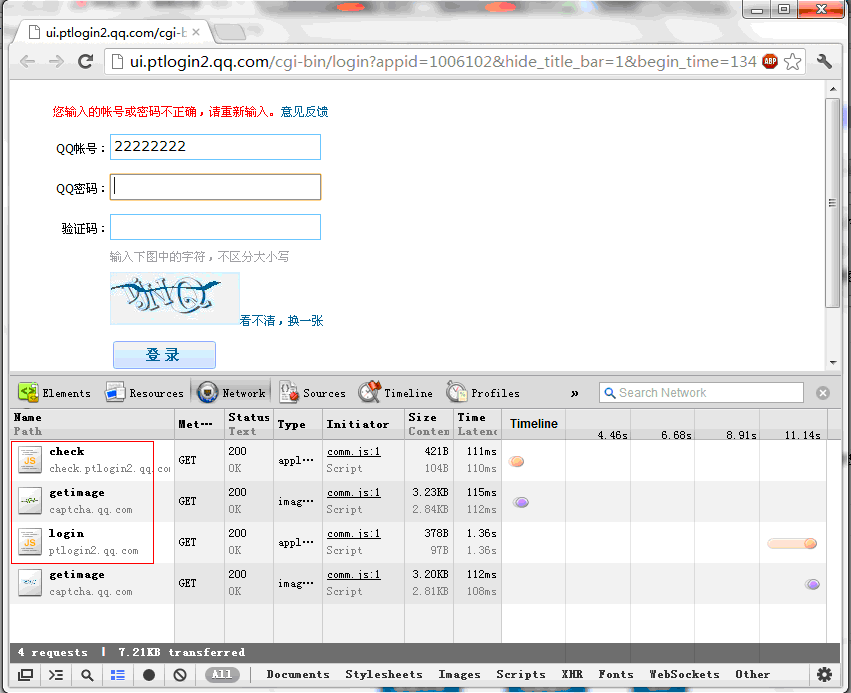
Task: Switch to the Resources panel
Action: [x=145, y=393]
